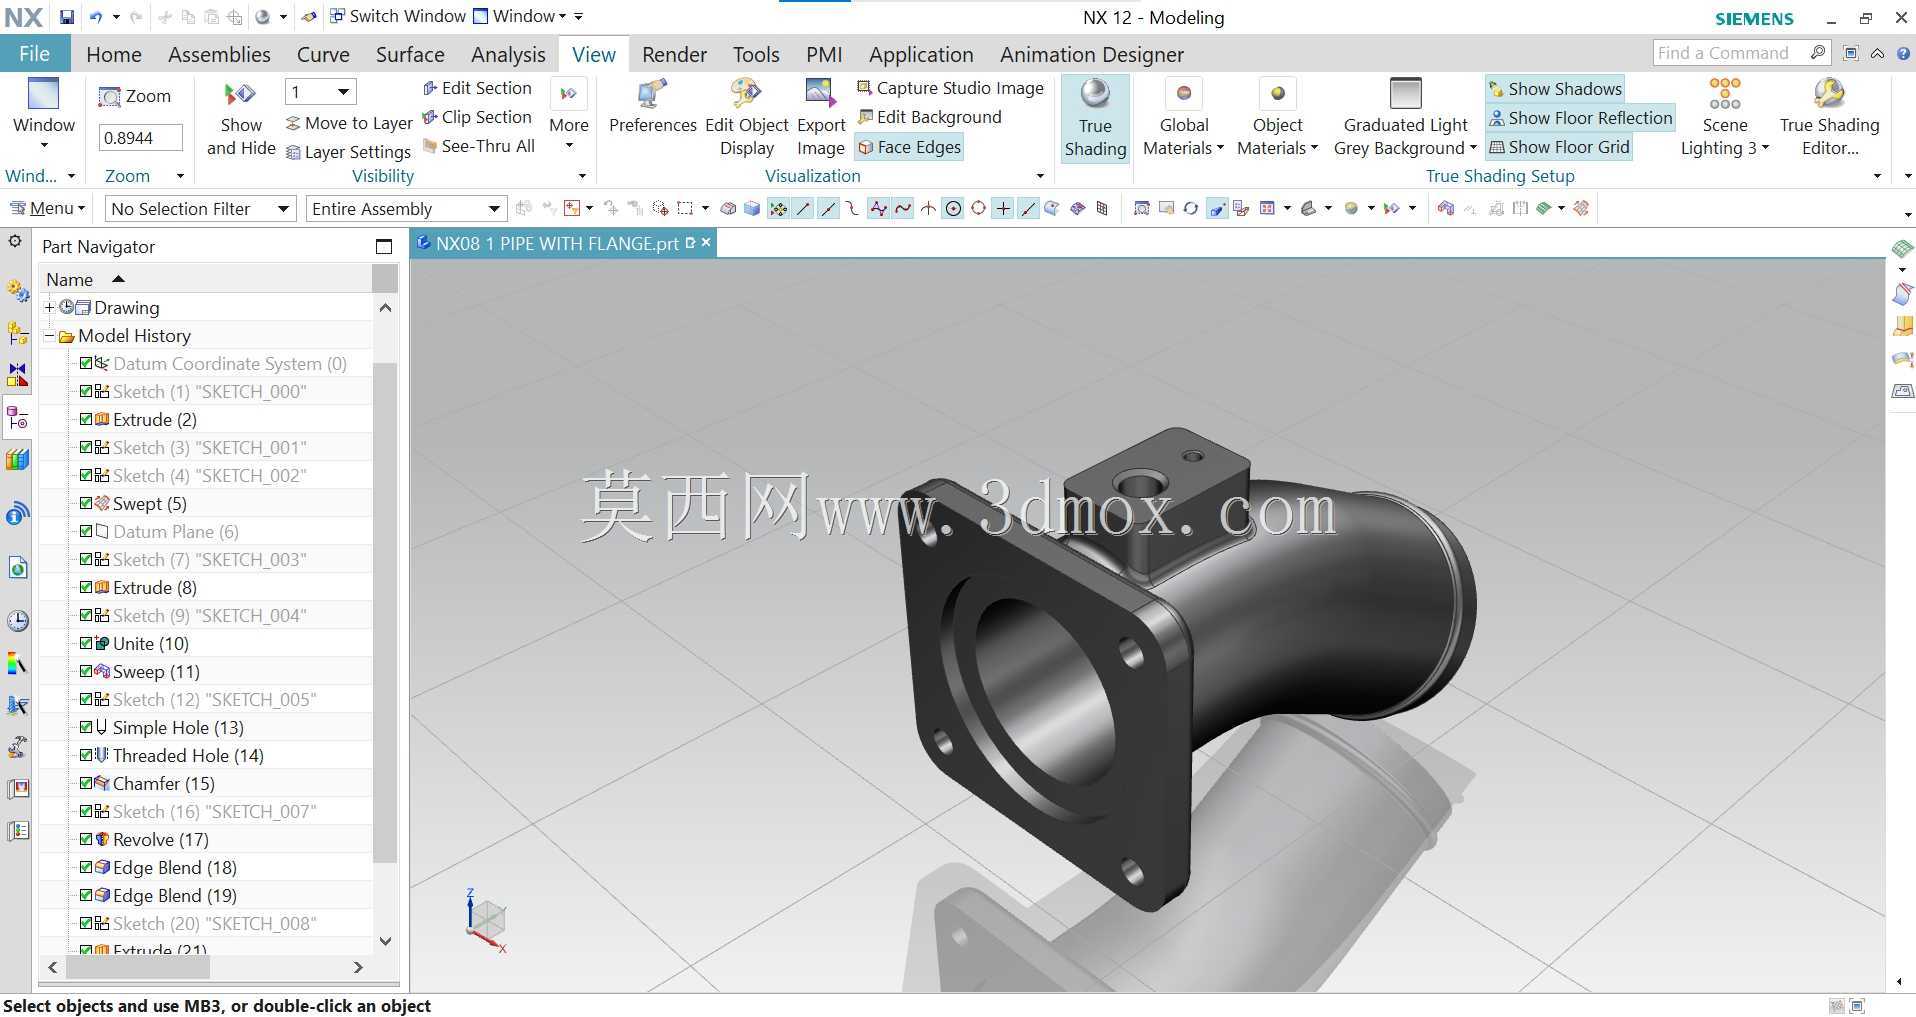Close NX08 1 PIPE WITH FLANGE tab
The width and height of the screenshot is (1916, 1017).
[706, 242]
